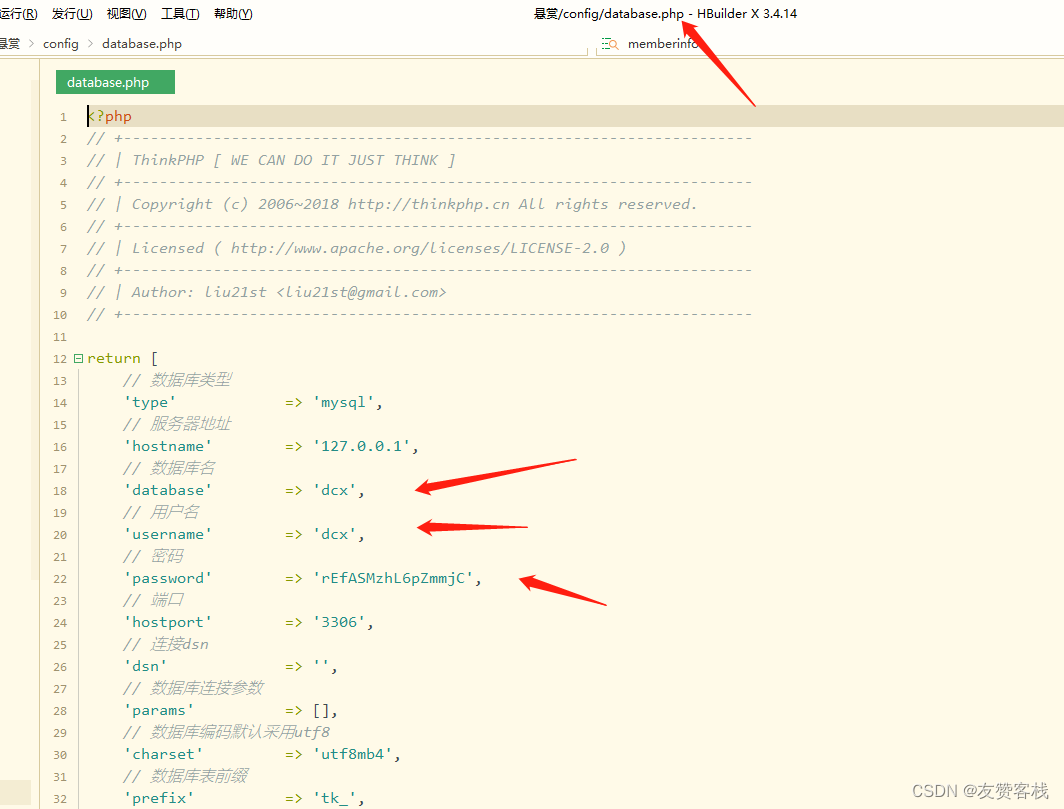This screenshot has height=809, width=1064.
Task: Click the 'rEfASMzhL6pZmmjC' password value
Action: (x=393, y=578)
